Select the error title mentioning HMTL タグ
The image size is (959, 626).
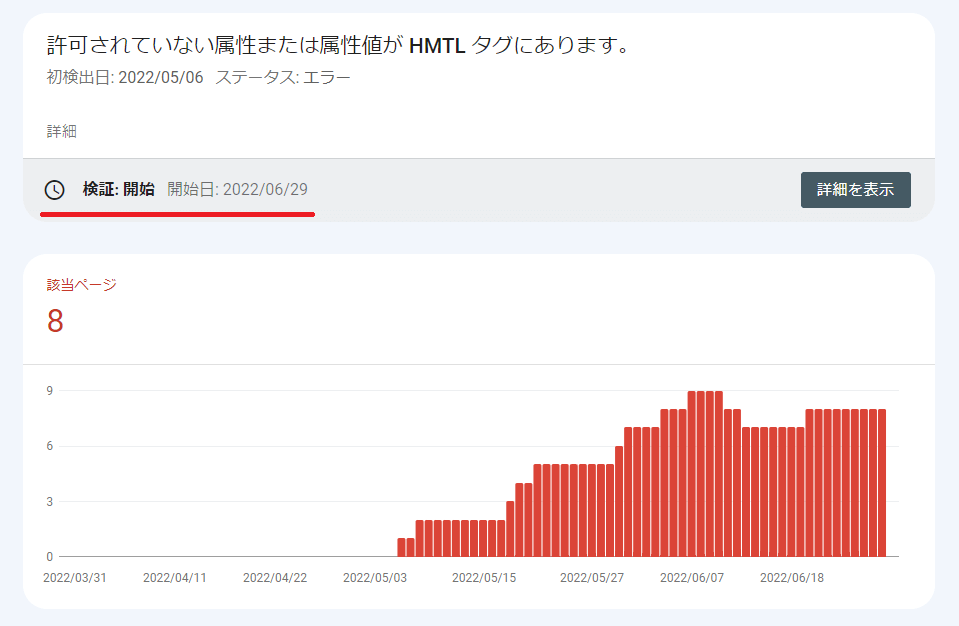(338, 45)
